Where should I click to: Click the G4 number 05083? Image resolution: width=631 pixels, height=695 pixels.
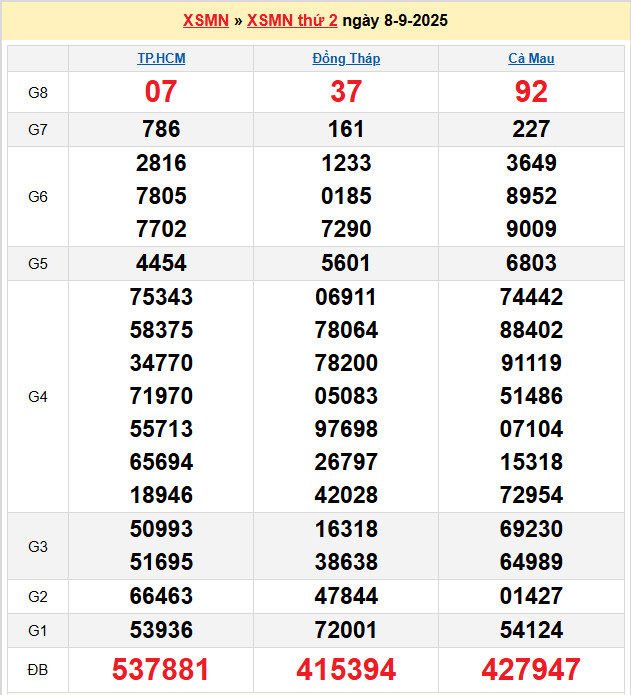(x=346, y=396)
